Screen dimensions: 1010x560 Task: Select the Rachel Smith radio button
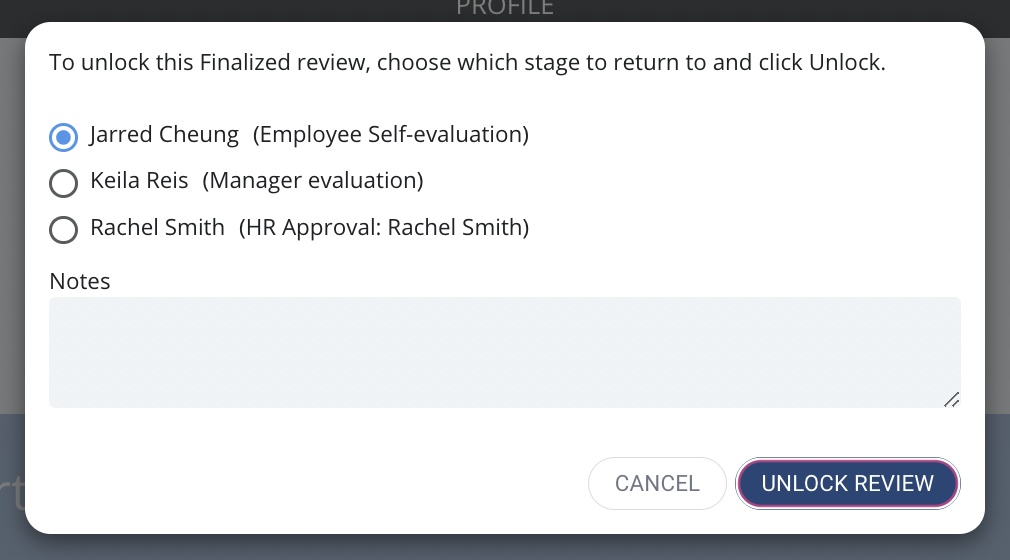pyautogui.click(x=63, y=229)
